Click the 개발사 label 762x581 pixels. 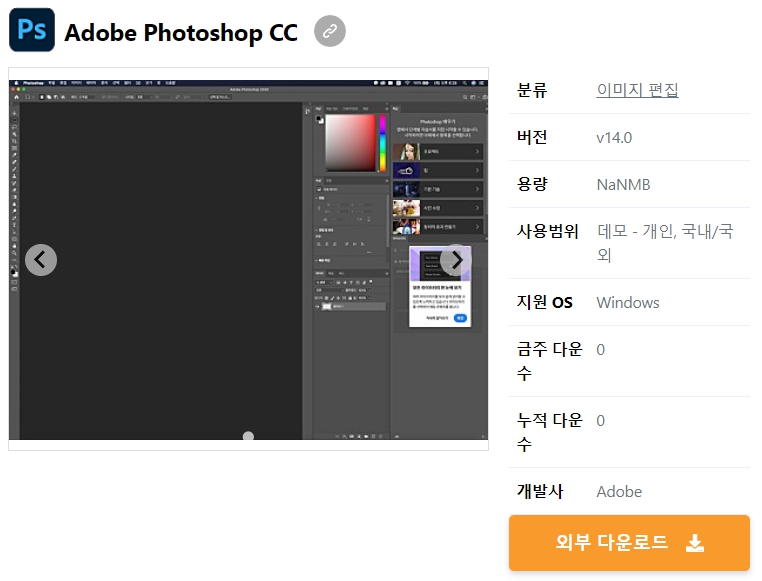pos(539,491)
